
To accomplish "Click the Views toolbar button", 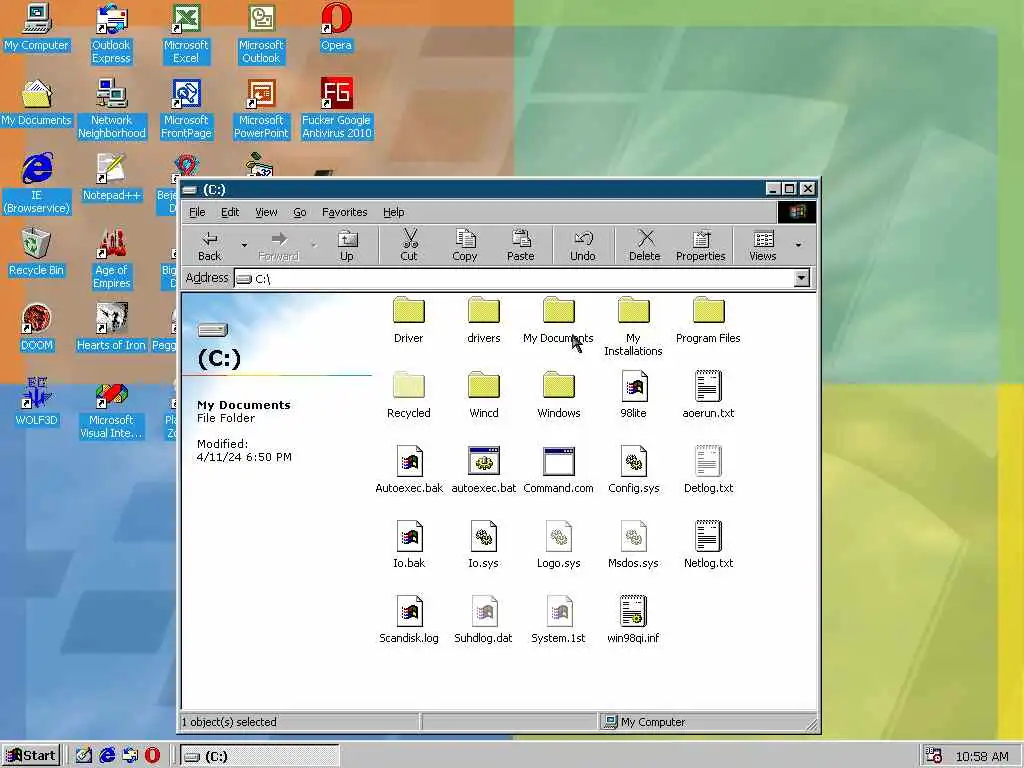I will coord(763,245).
